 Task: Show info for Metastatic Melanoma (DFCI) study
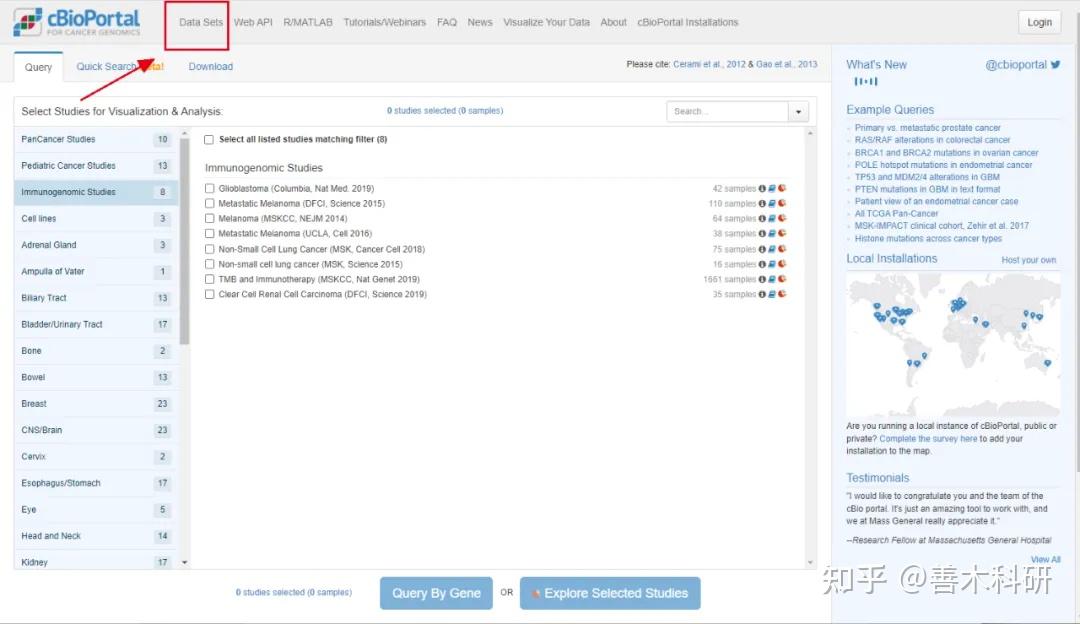[762, 204]
